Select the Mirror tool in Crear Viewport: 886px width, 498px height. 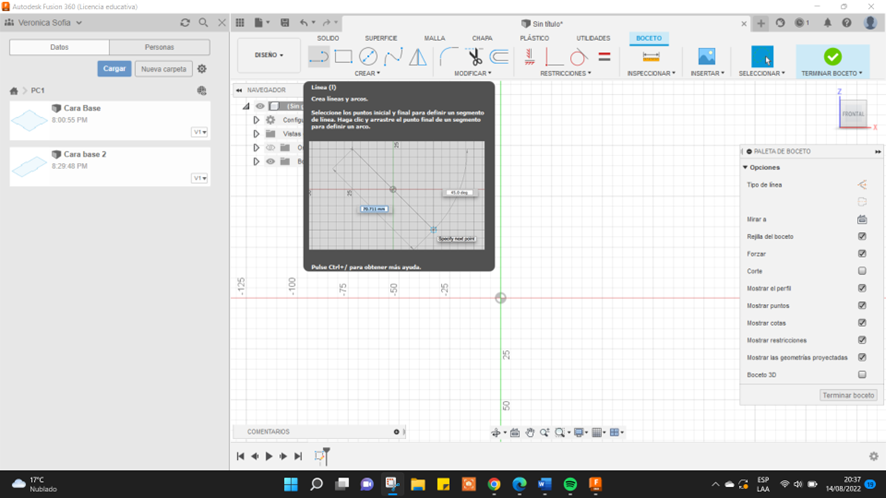(x=418, y=57)
